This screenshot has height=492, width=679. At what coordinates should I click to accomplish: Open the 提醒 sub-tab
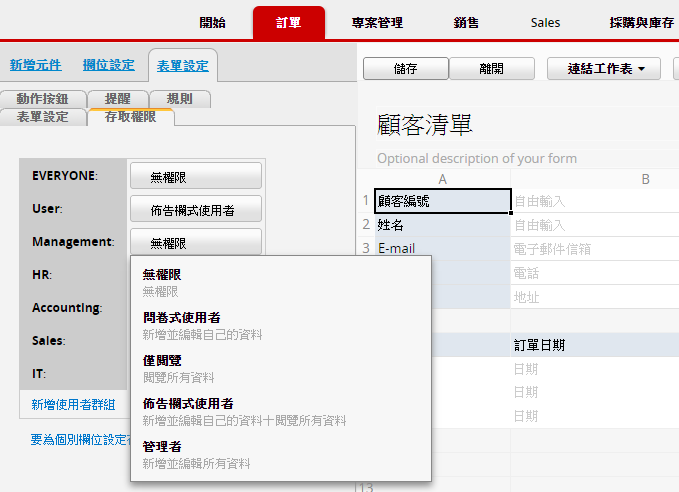[x=117, y=99]
